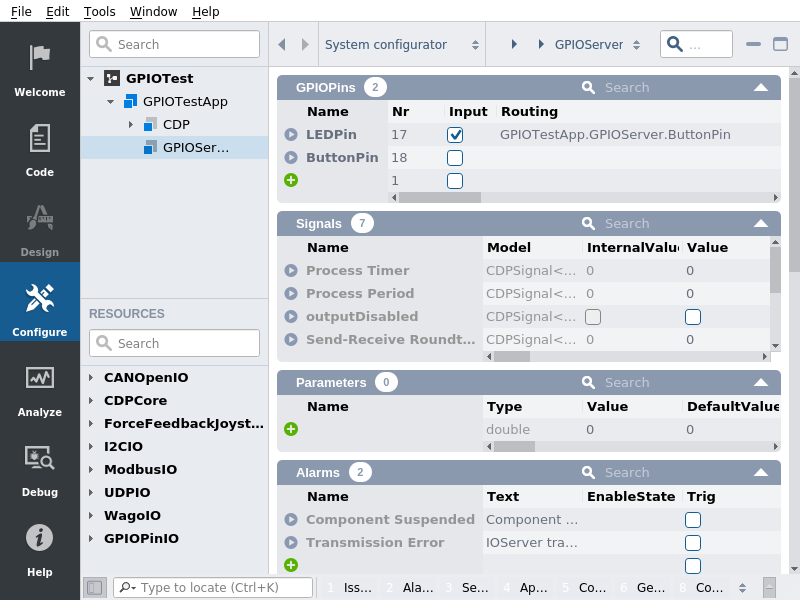This screenshot has height=600, width=800.
Task: Click the Type to locate search field
Action: (220, 588)
